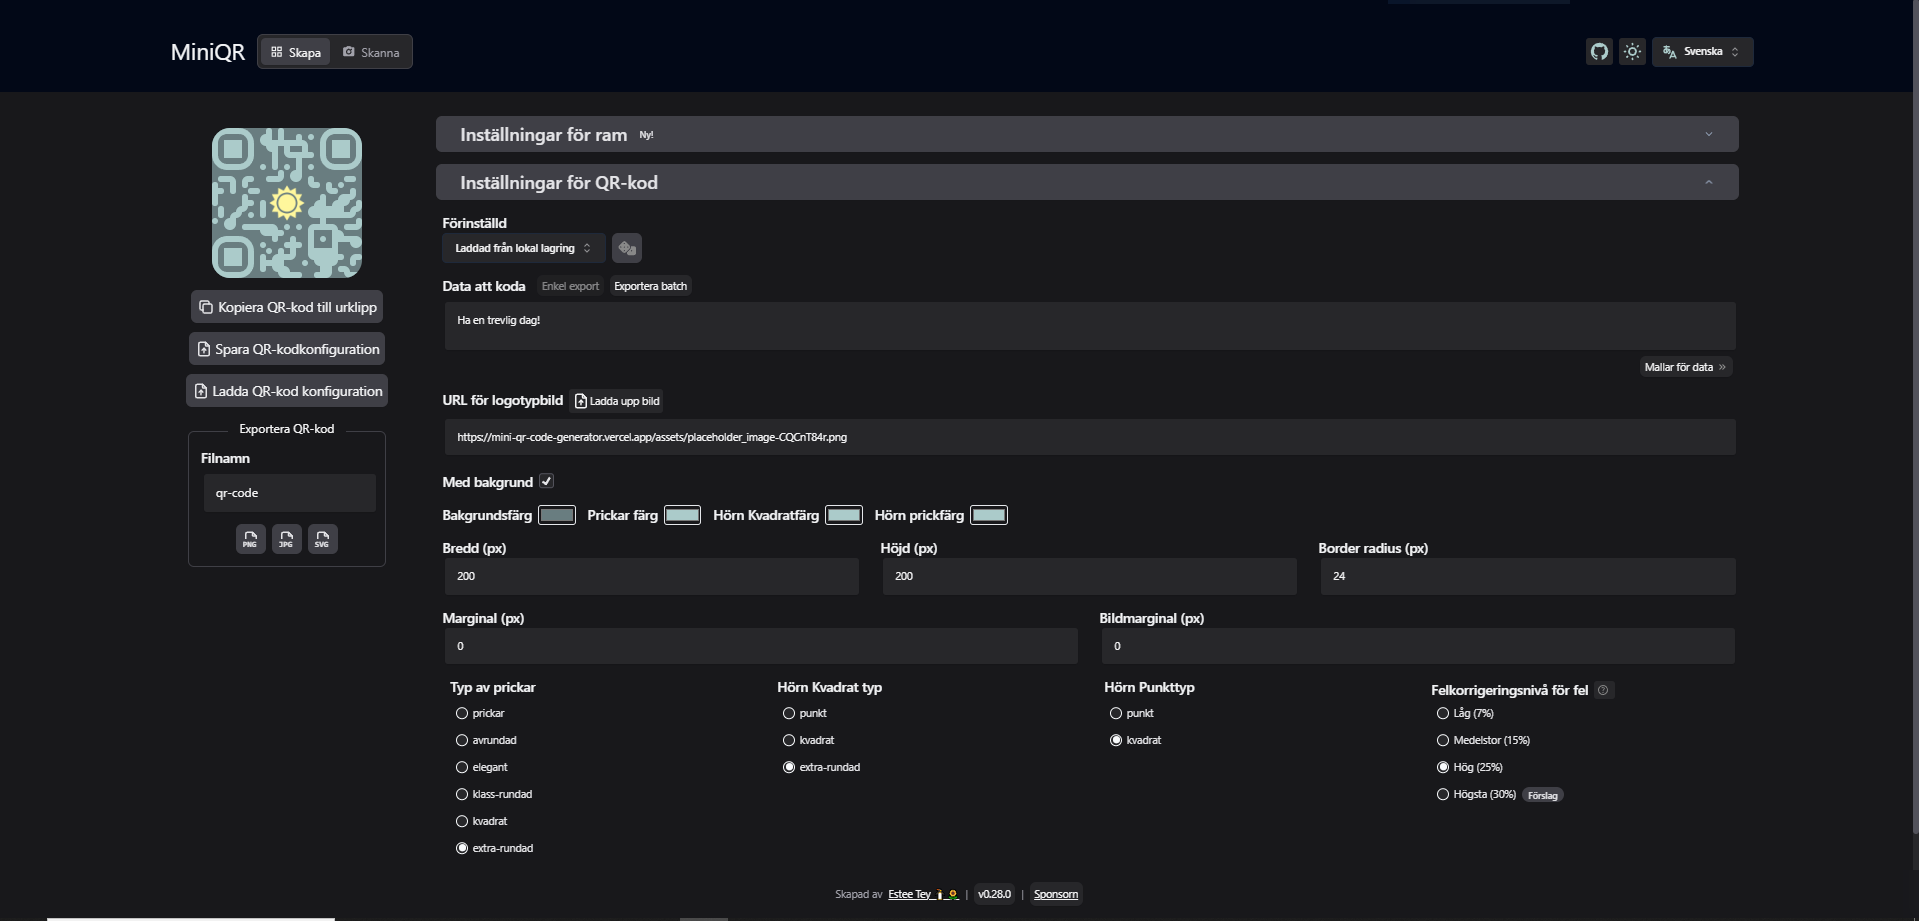Switch to the Skanna tab
This screenshot has width=1919, height=921.
click(371, 52)
